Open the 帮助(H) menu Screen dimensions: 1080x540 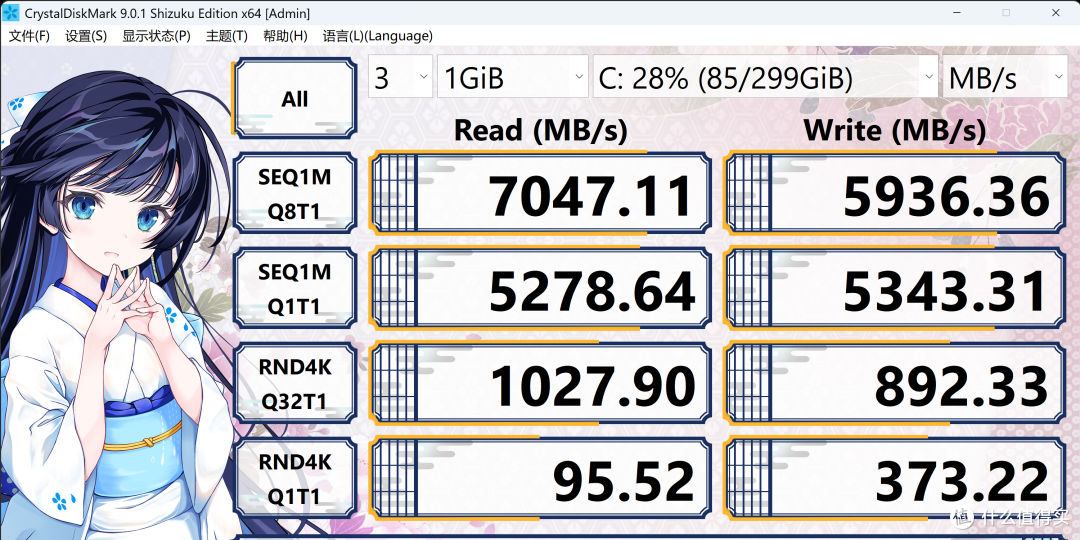click(x=285, y=36)
